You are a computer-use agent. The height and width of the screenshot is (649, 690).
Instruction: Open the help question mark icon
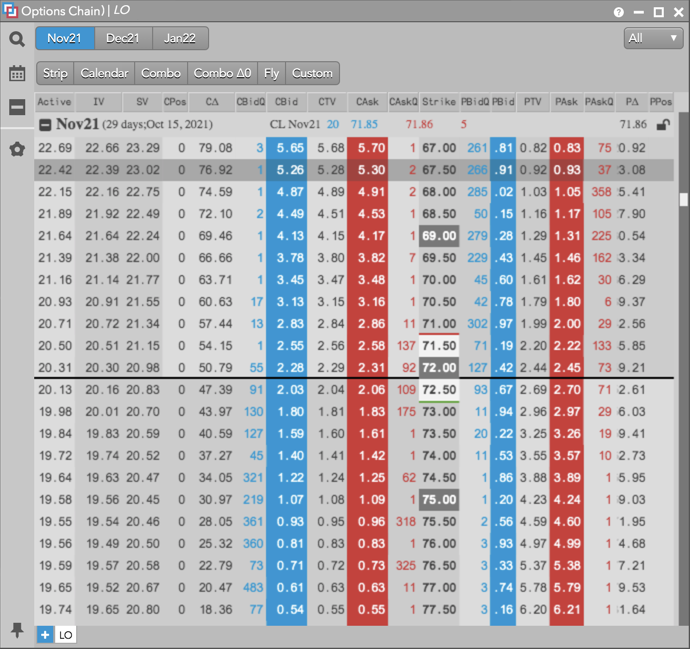[619, 12]
